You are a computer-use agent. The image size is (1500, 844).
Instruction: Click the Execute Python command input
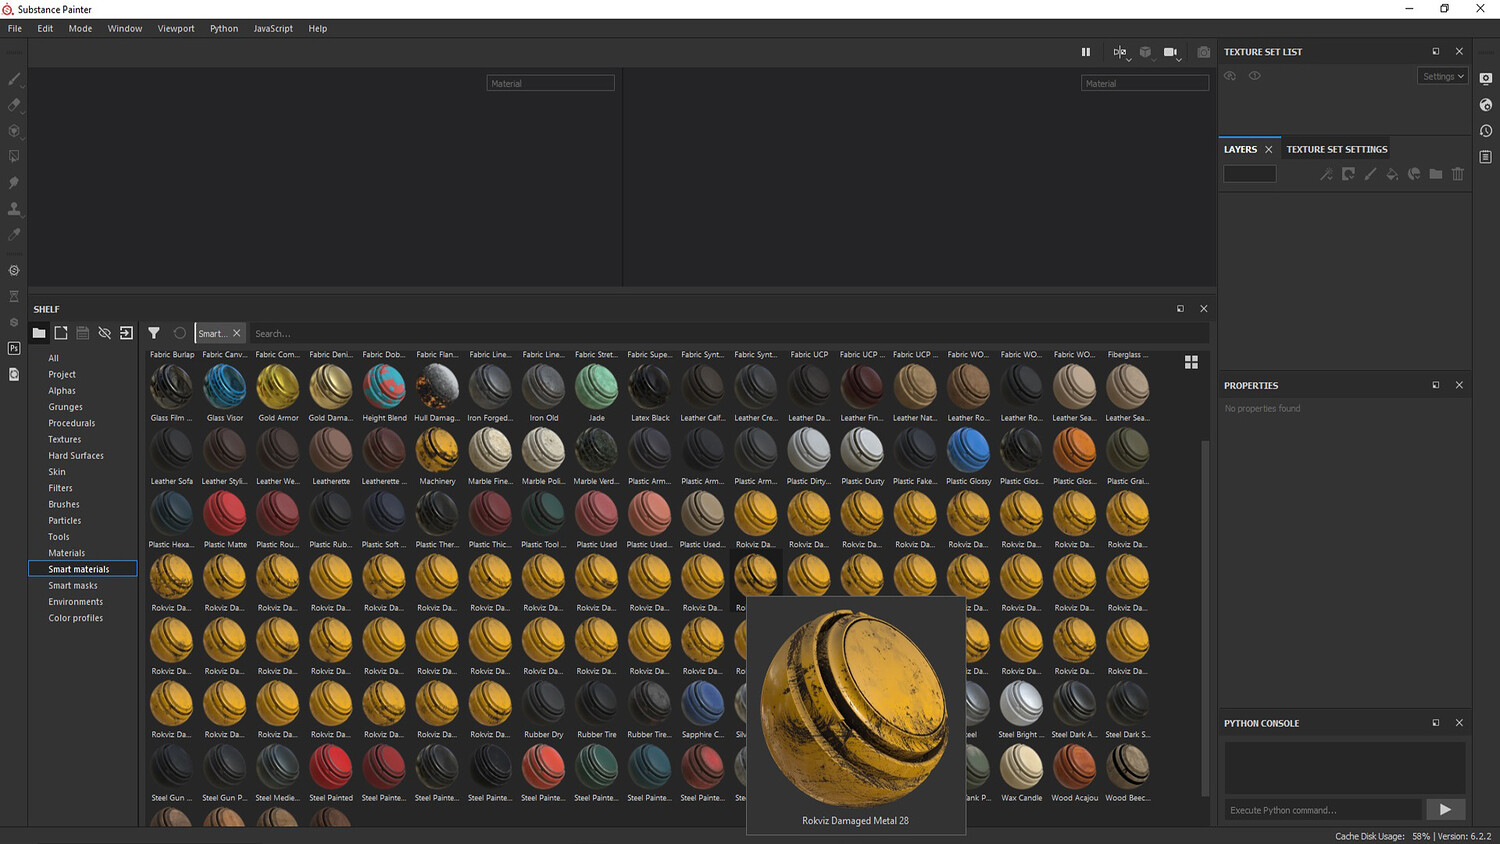1323,810
